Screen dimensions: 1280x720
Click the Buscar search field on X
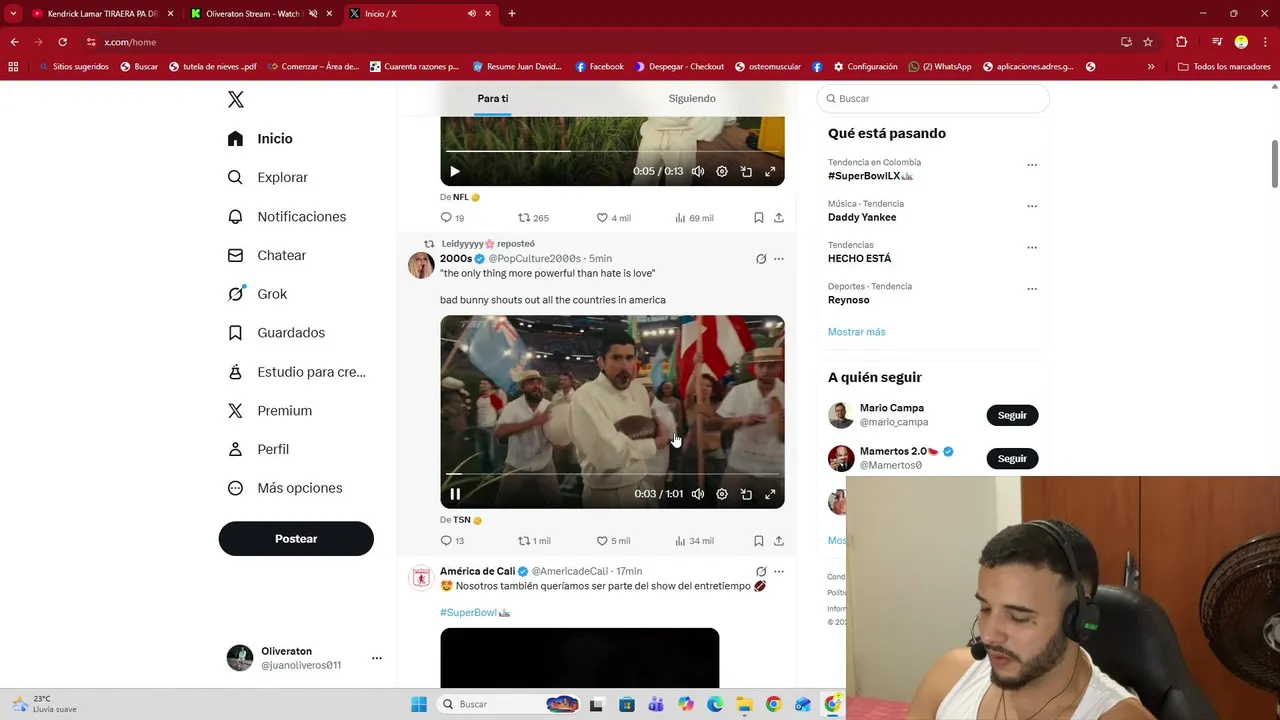point(933,99)
